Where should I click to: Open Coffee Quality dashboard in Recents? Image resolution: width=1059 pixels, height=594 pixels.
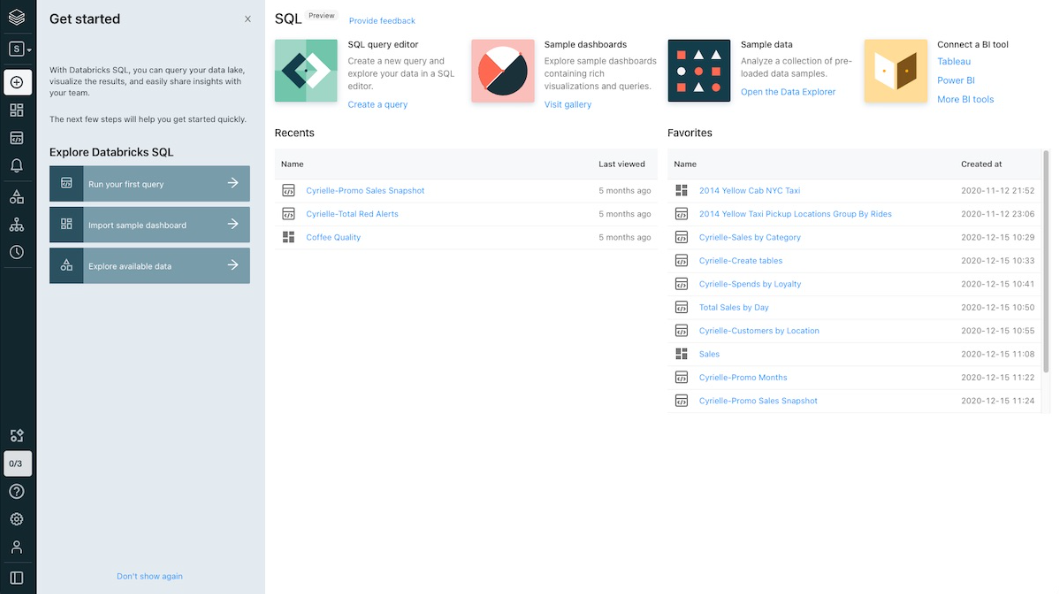click(333, 238)
